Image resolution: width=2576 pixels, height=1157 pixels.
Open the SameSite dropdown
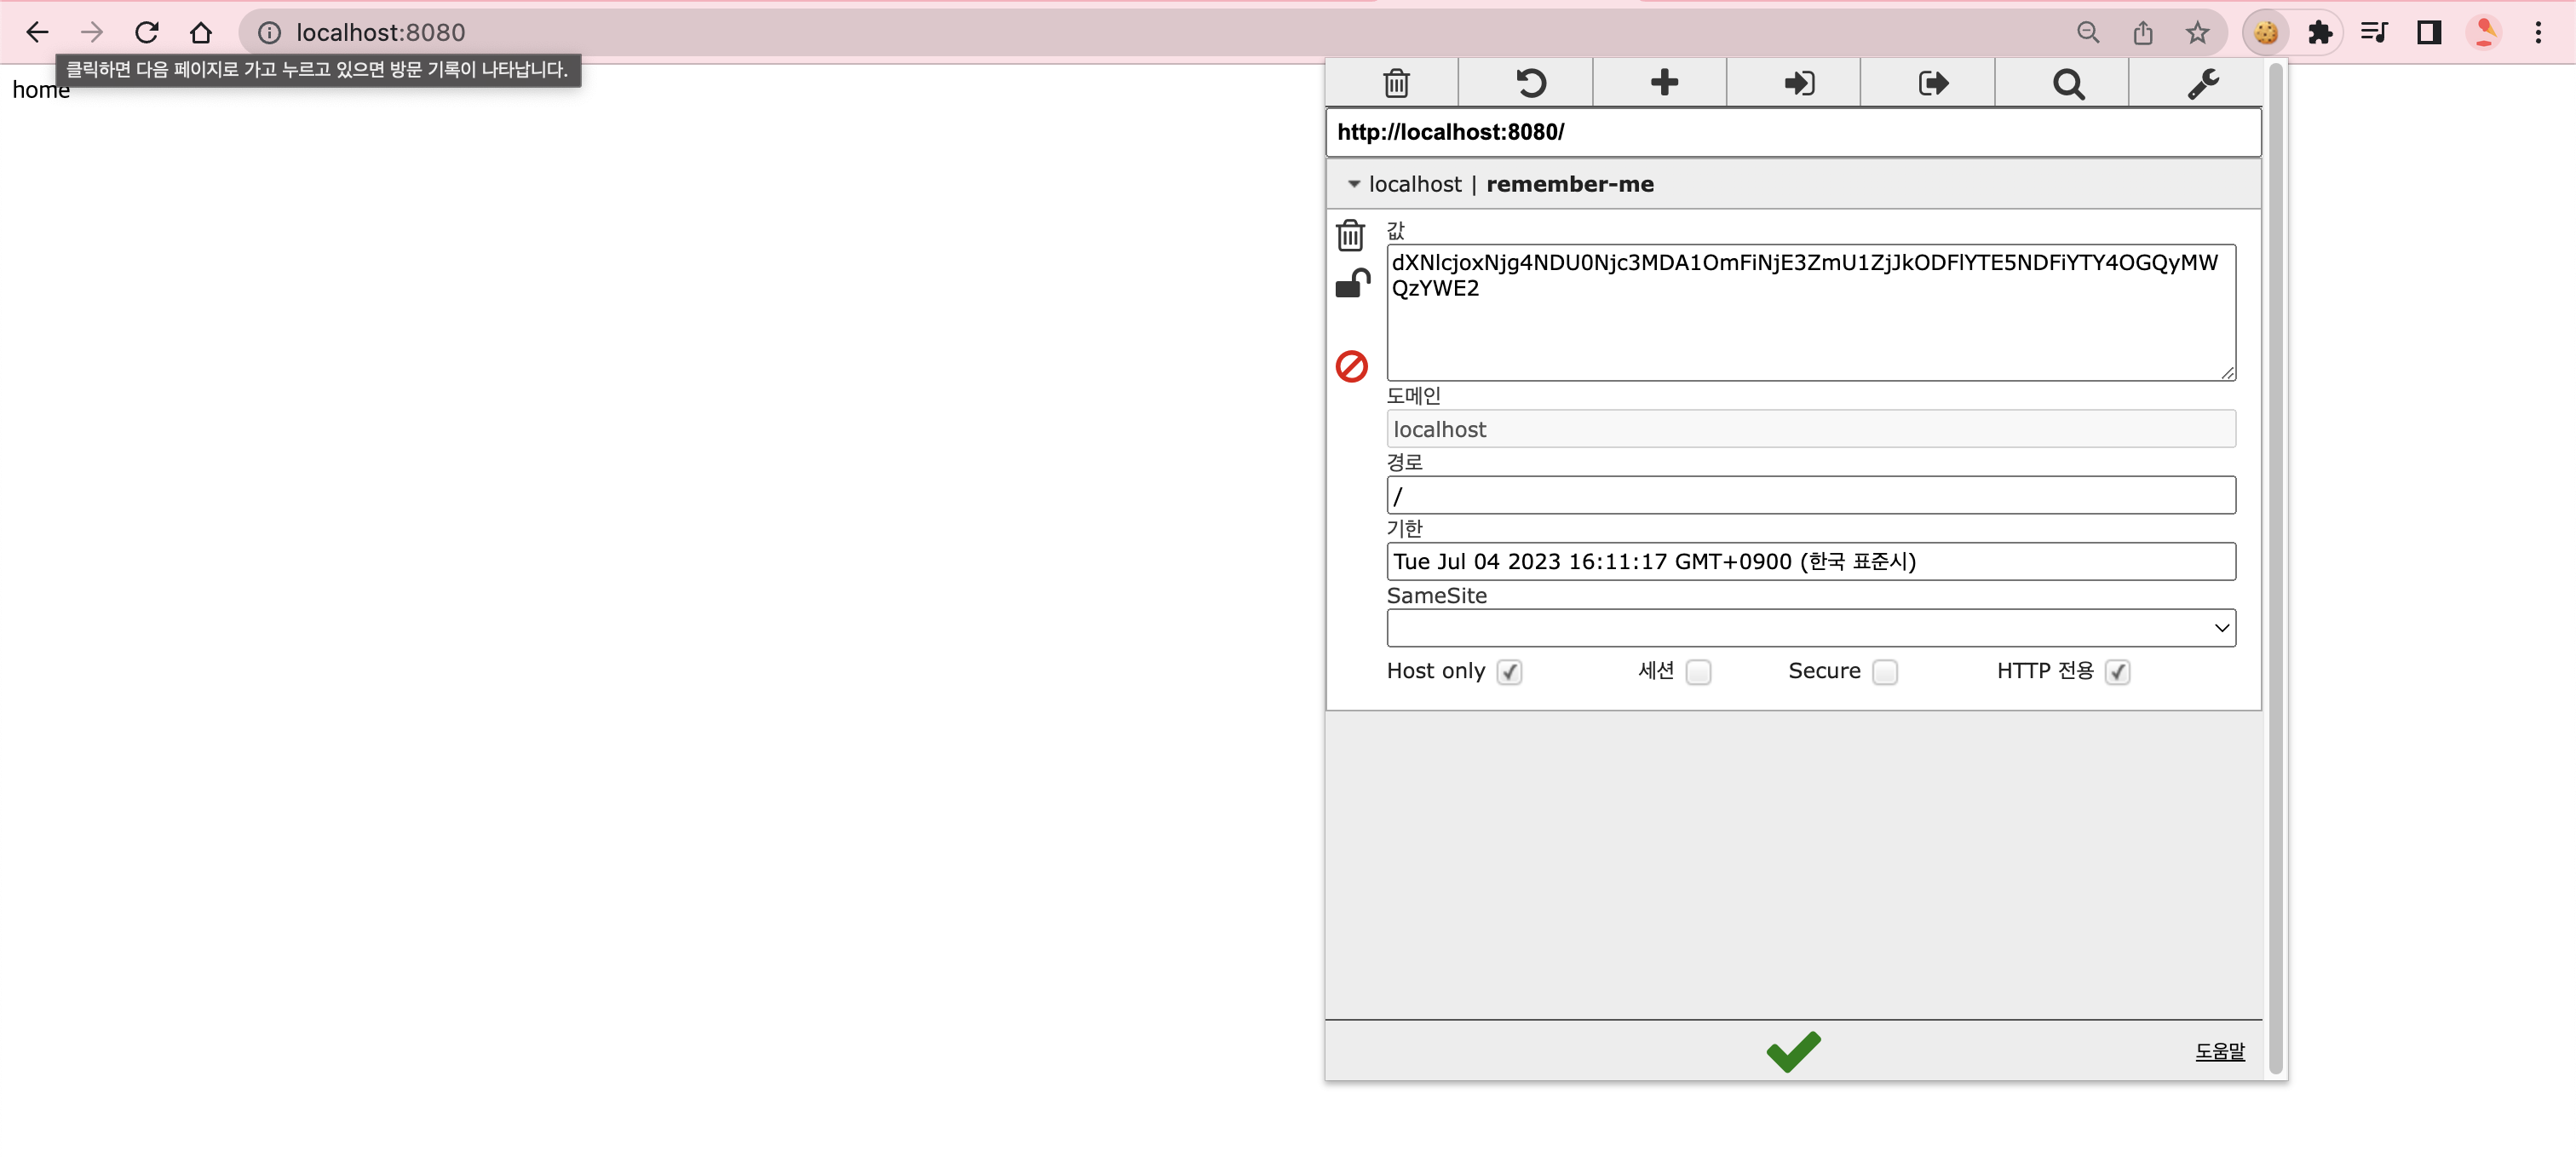point(1810,628)
